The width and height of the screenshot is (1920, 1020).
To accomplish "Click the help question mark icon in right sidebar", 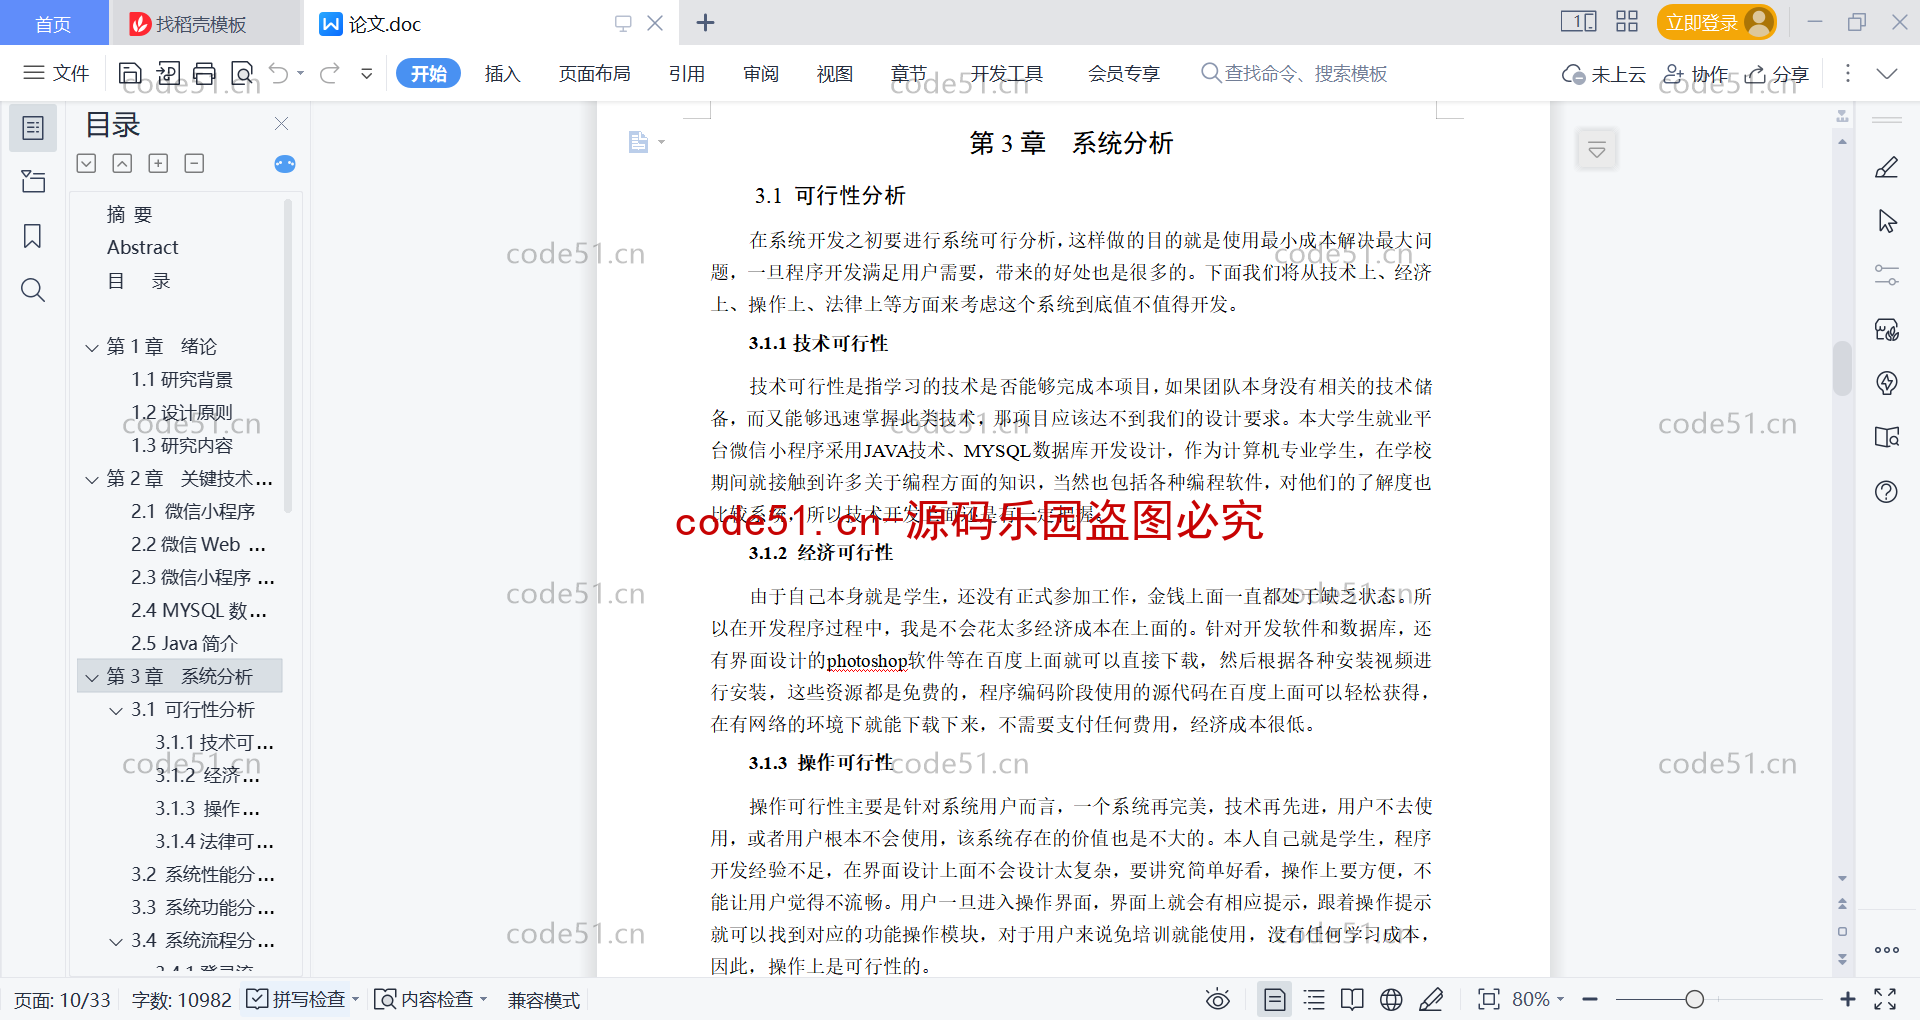I will tap(1887, 491).
